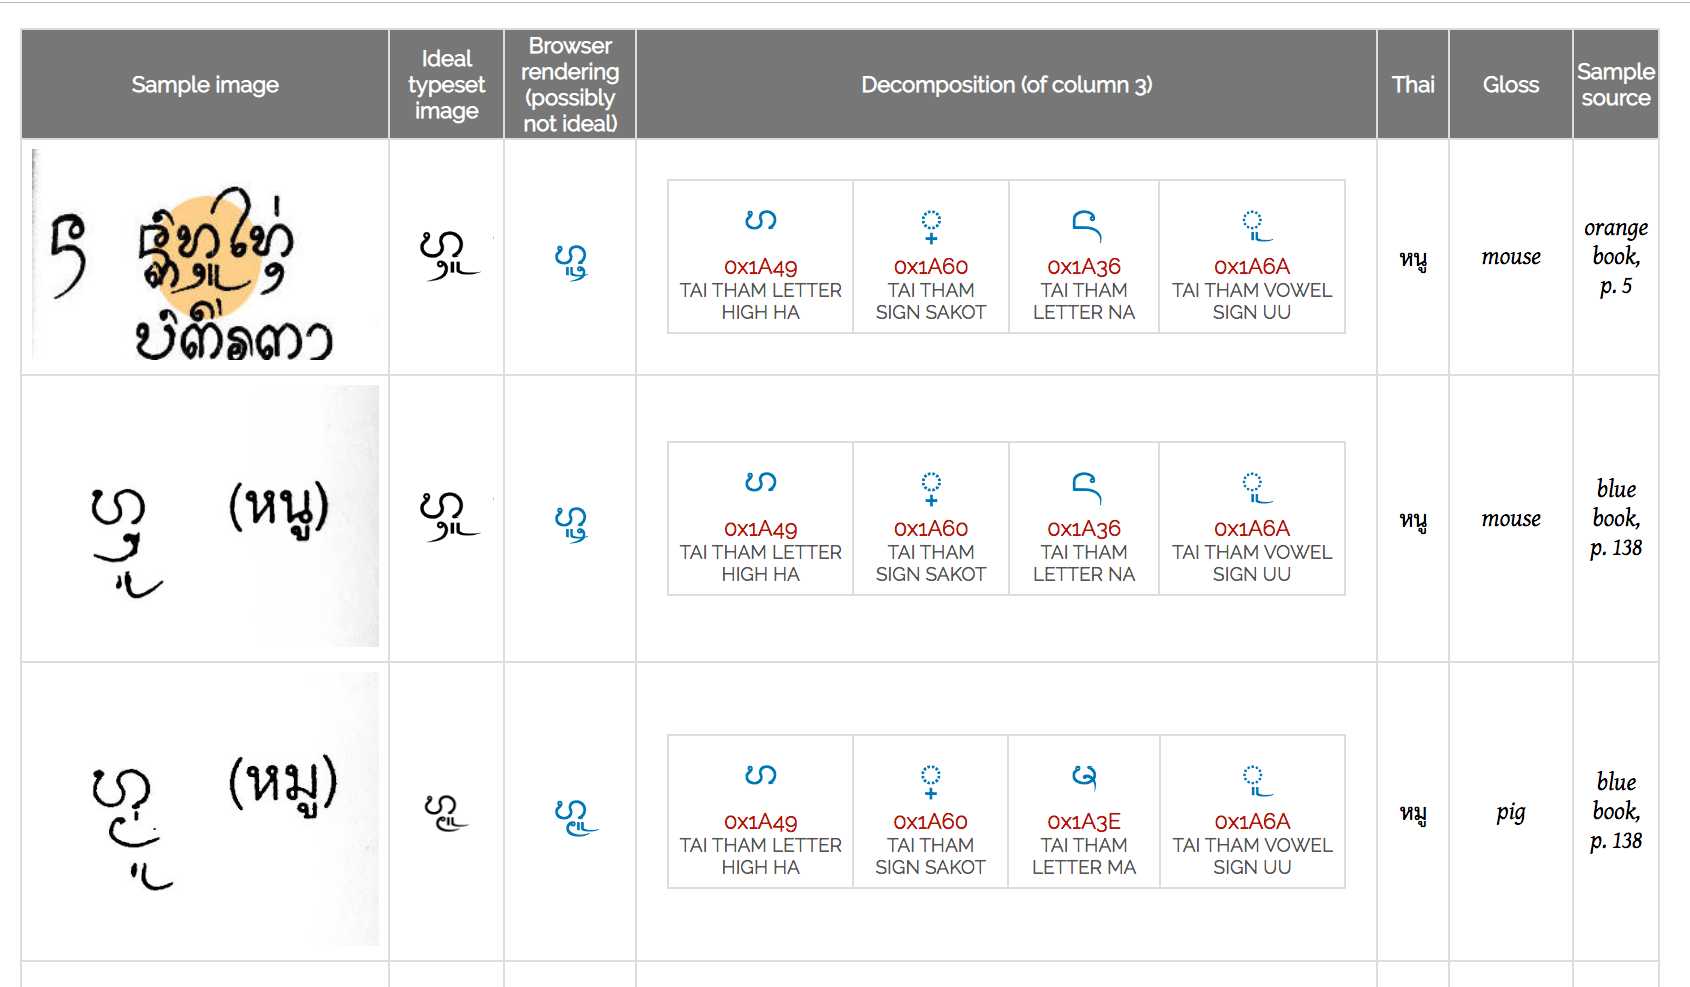Open the 0x1A3E code point link
The width and height of the screenshot is (1690, 987).
pos(1083,821)
